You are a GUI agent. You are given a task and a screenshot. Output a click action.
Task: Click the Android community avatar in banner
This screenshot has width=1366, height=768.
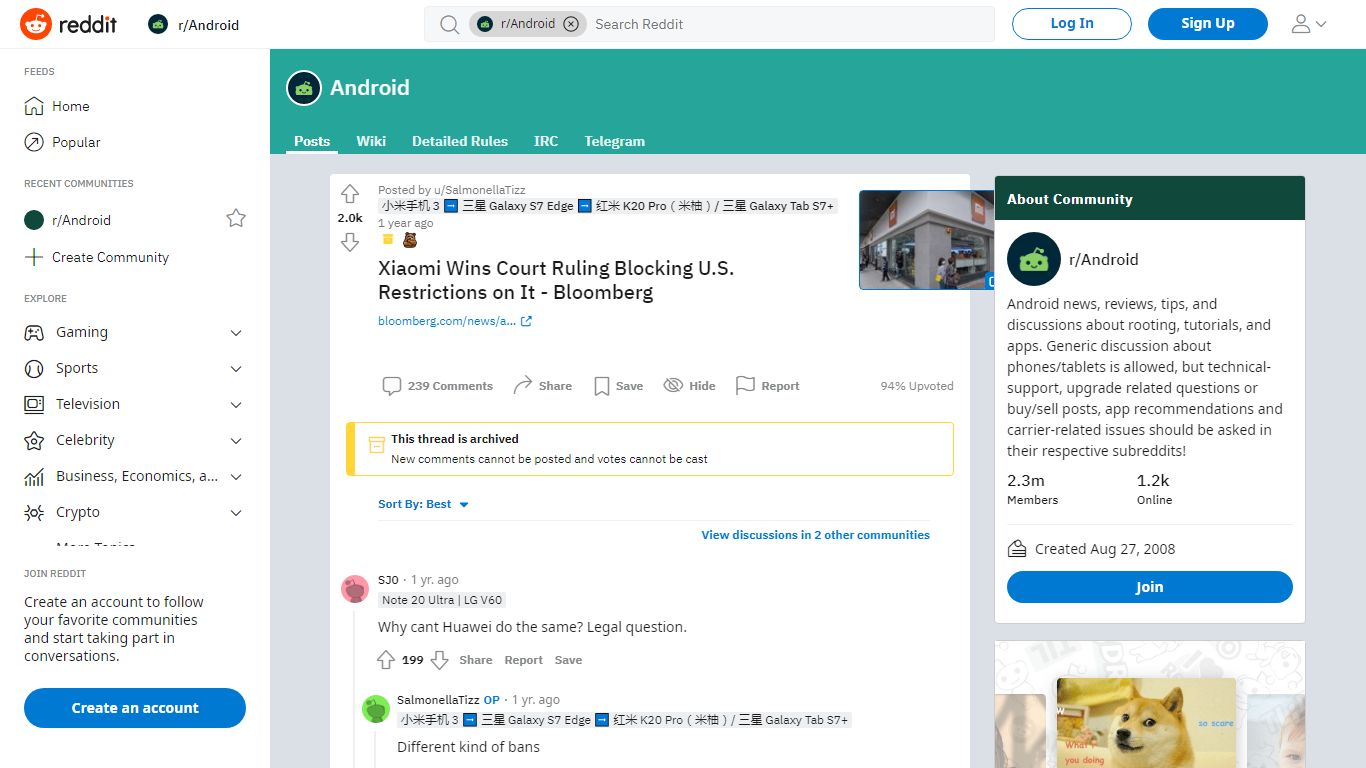tap(304, 88)
